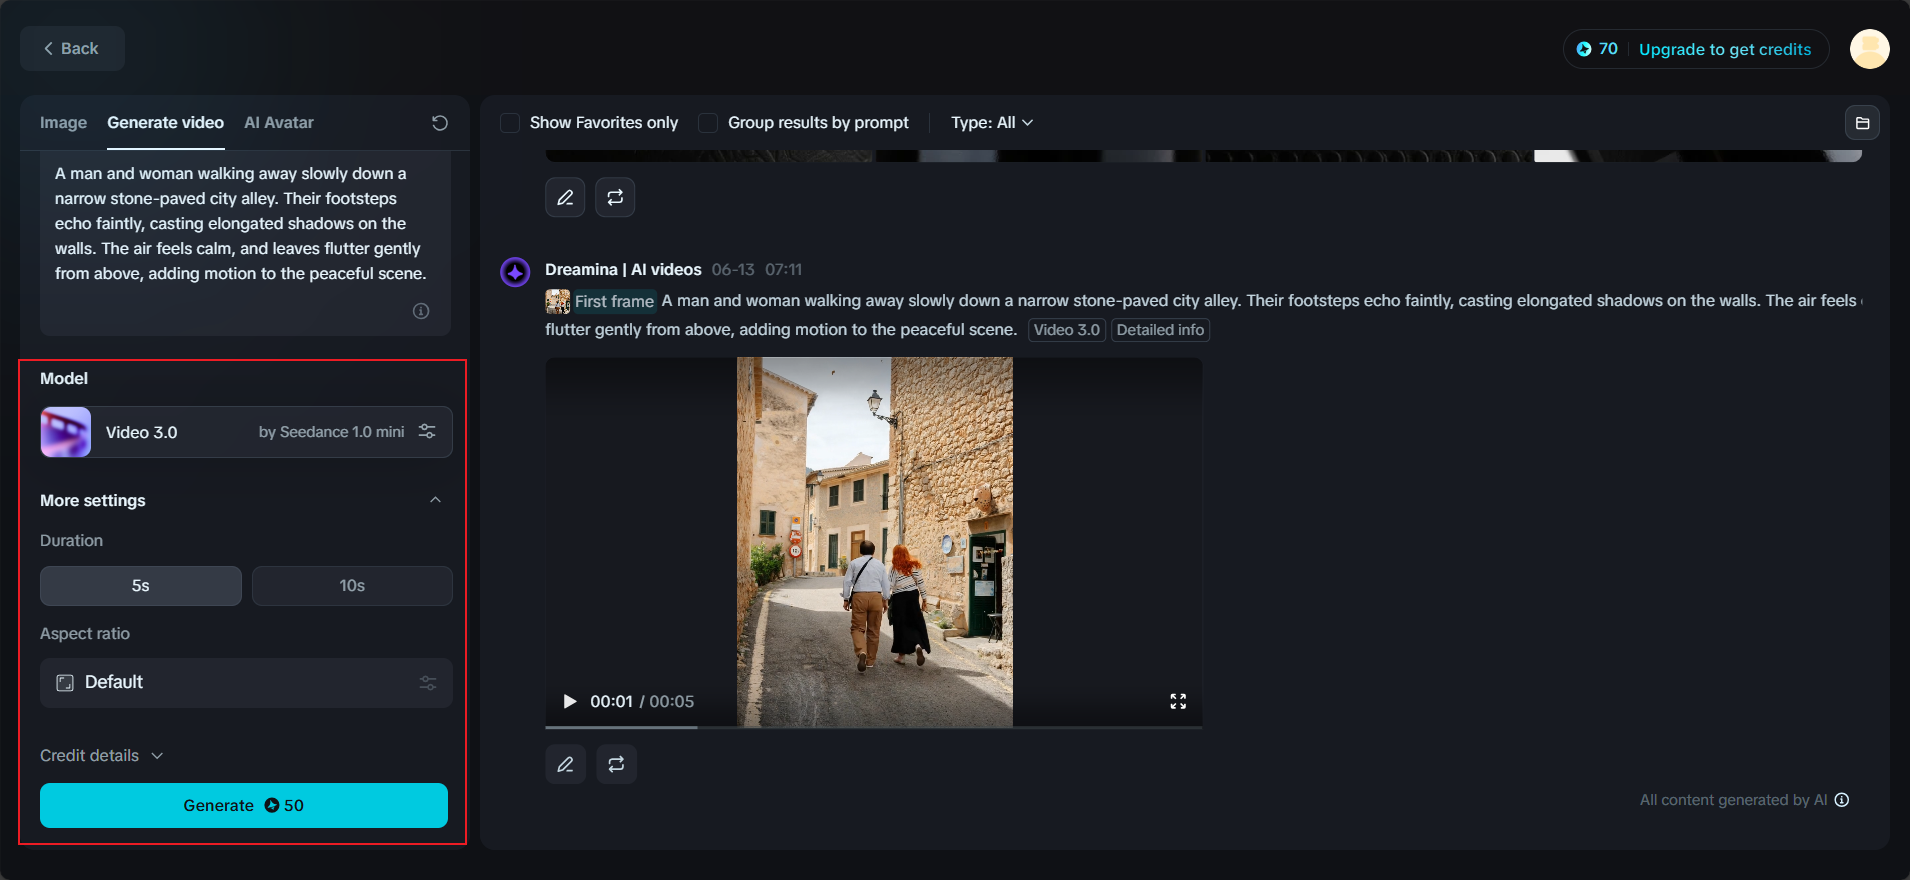Click the video timestamp 00:01 / 00:05
The width and height of the screenshot is (1910, 880).
[642, 701]
